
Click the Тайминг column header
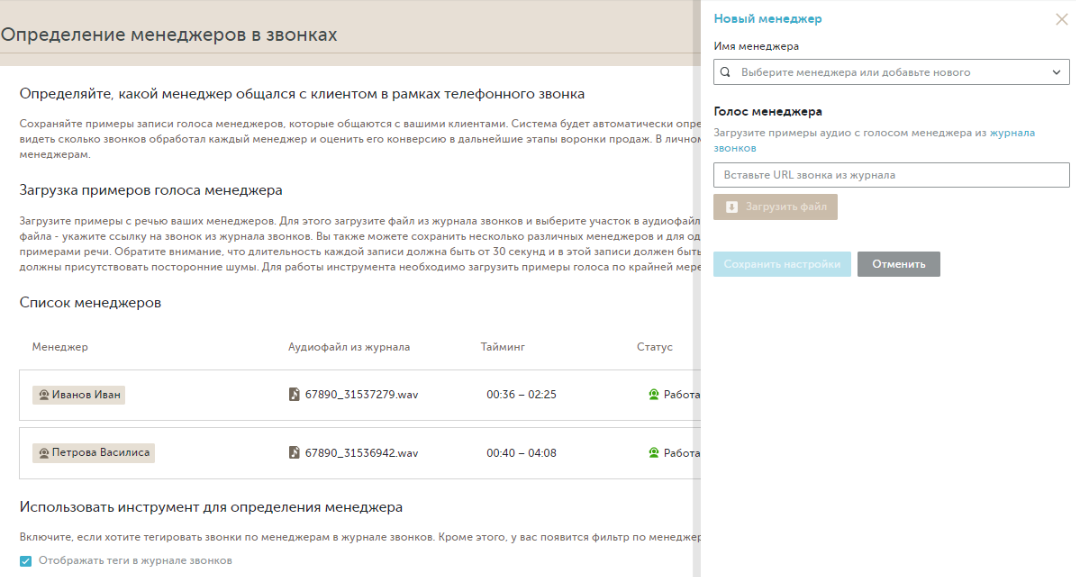tap(503, 347)
